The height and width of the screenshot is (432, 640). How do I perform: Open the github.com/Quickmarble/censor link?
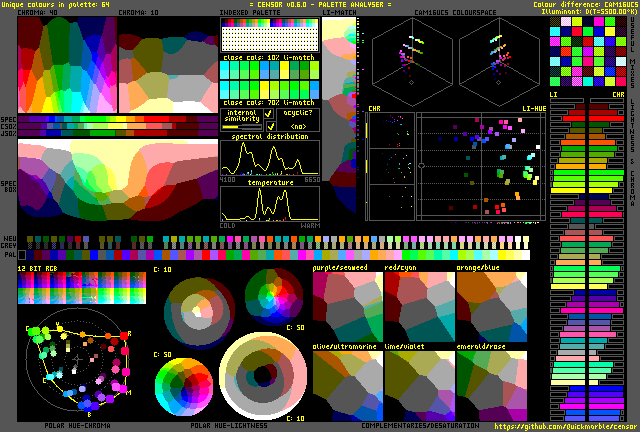[x=566, y=426]
